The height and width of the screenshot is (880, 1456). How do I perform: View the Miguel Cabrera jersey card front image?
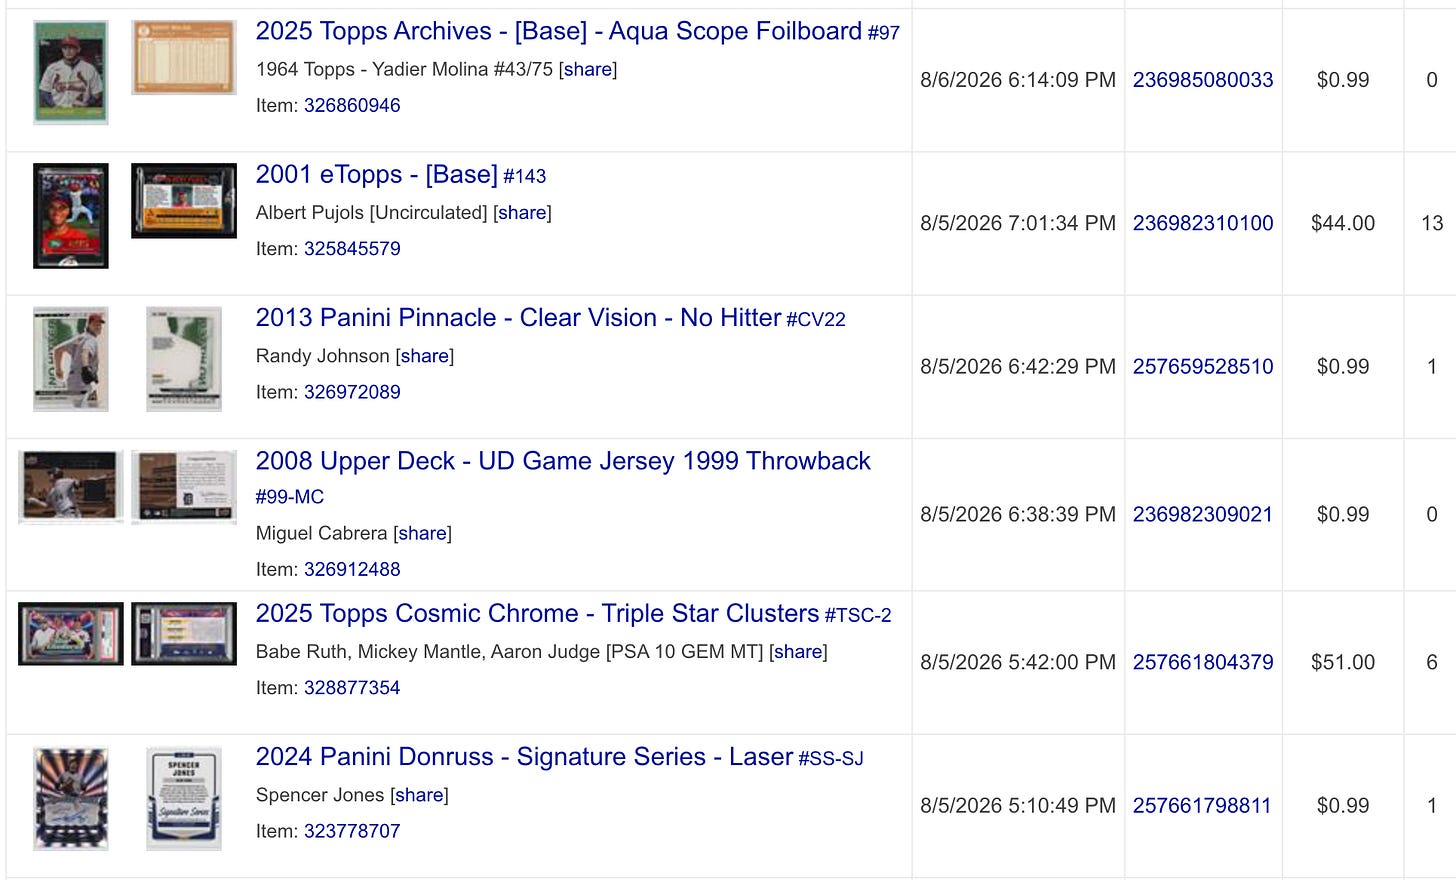71,487
